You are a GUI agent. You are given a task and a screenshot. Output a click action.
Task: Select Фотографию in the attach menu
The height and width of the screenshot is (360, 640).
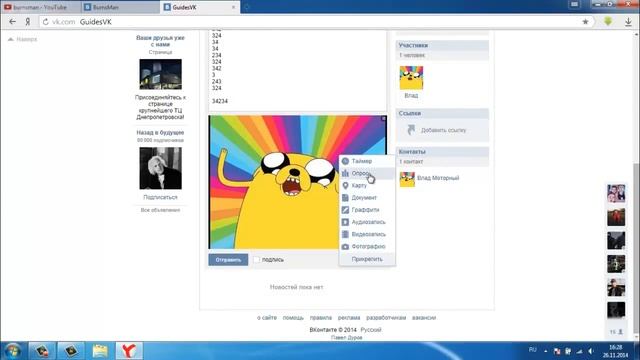tap(367, 247)
